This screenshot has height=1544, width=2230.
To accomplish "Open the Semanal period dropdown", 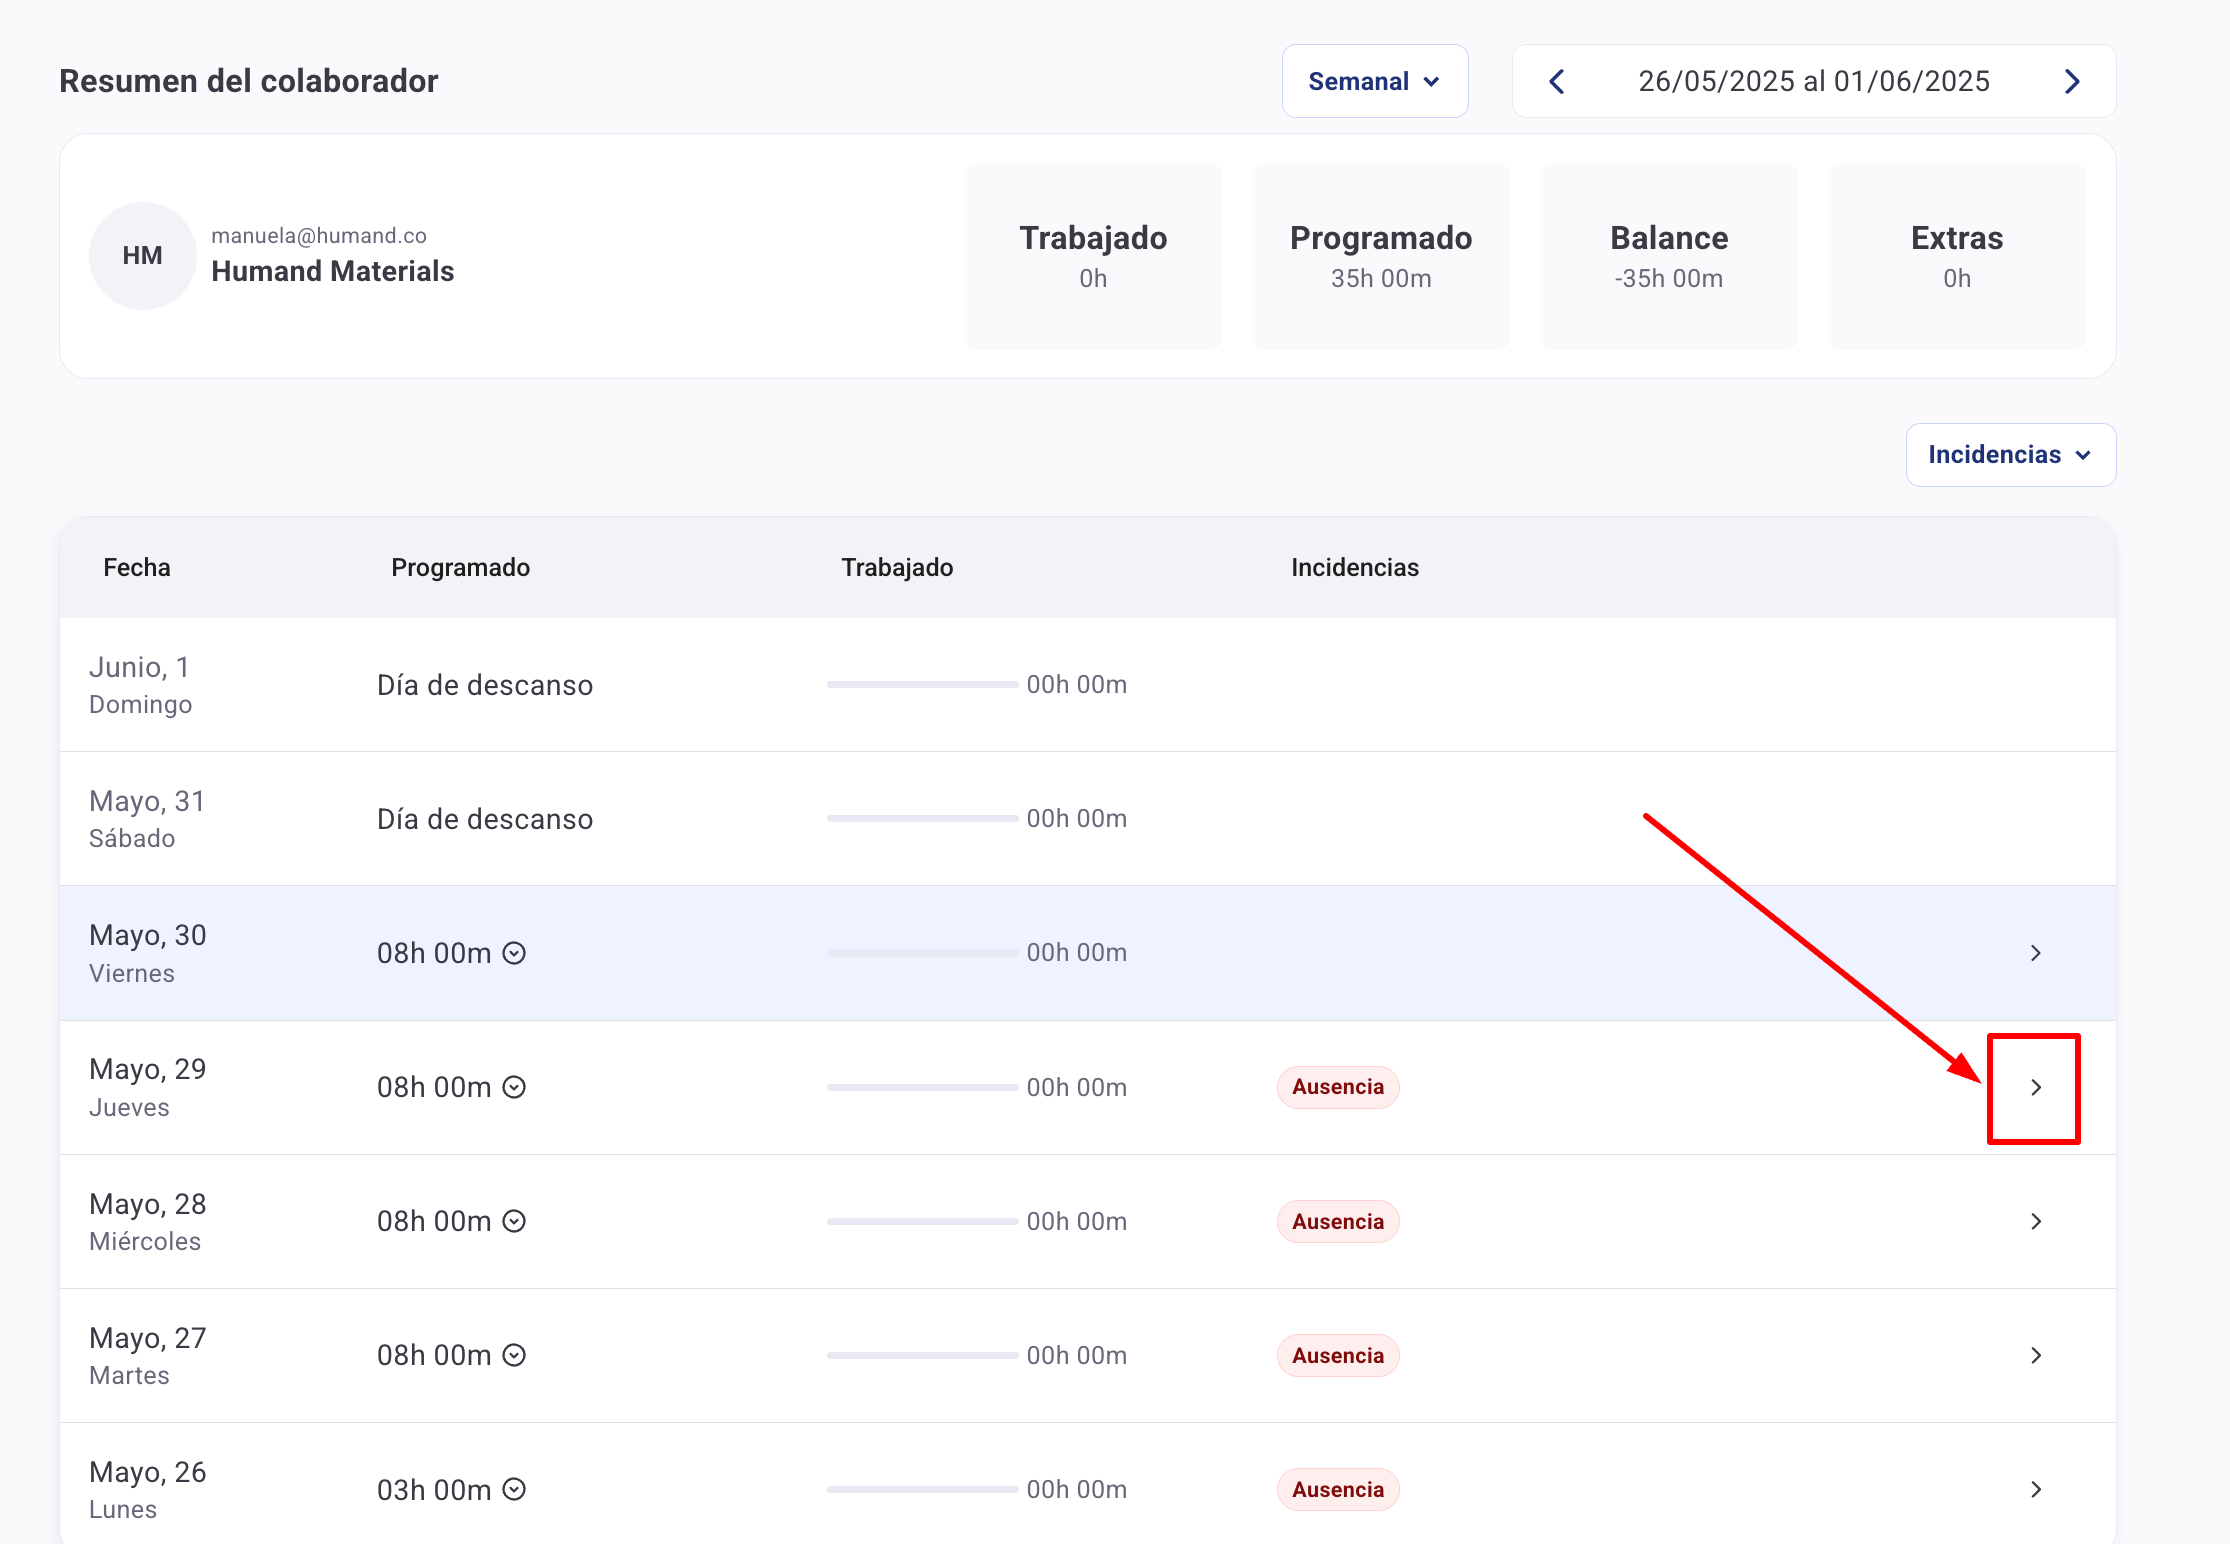I will tap(1374, 81).
